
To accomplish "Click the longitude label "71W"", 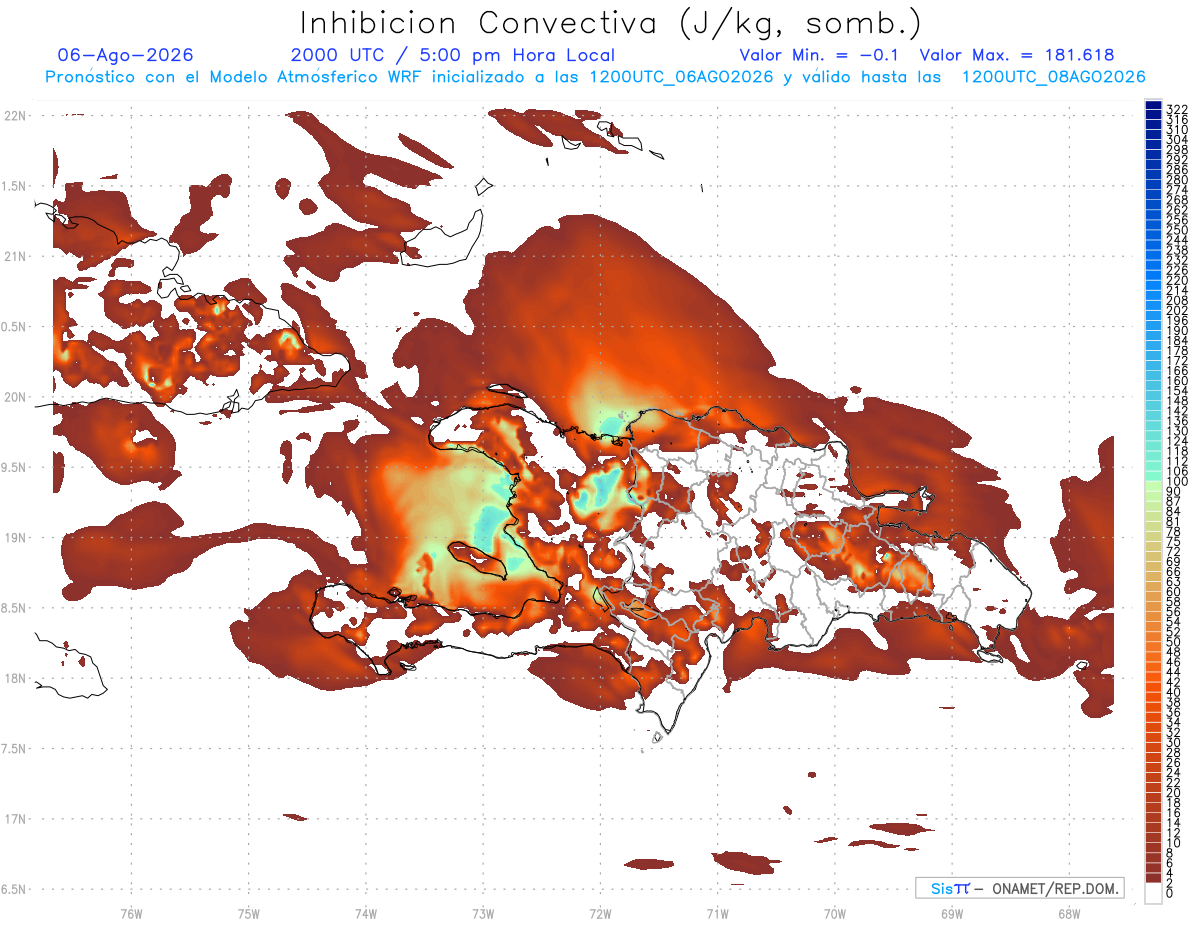I will click(x=717, y=914).
